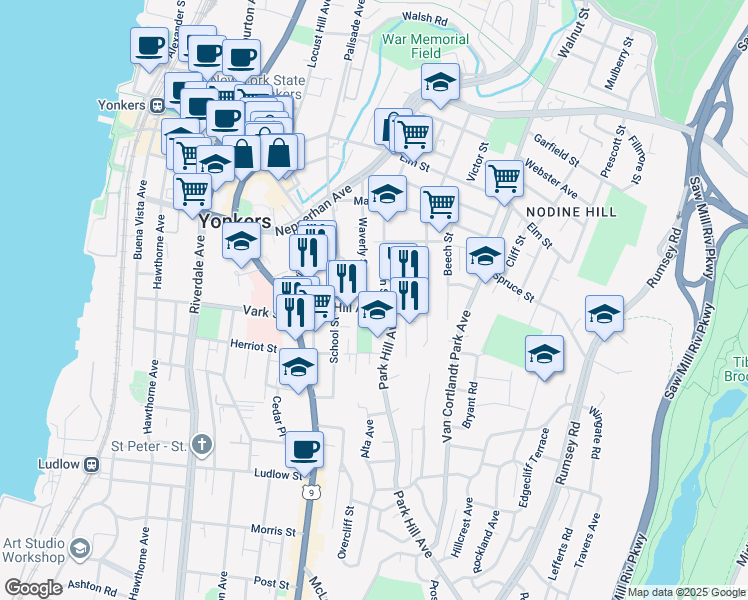
Task: Open the Google logo link
Action: point(33,588)
